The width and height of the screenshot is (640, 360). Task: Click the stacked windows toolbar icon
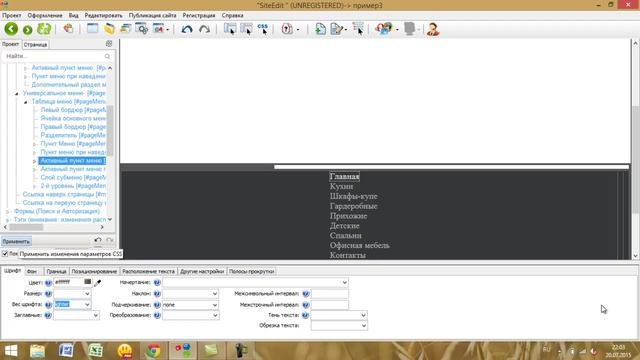coord(125,29)
